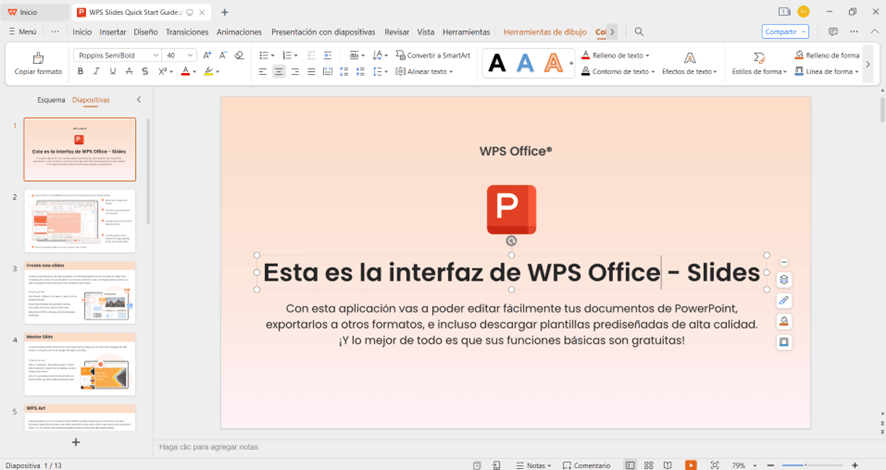Toggle underline formatting
This screenshot has height=470, width=886.
(x=113, y=72)
